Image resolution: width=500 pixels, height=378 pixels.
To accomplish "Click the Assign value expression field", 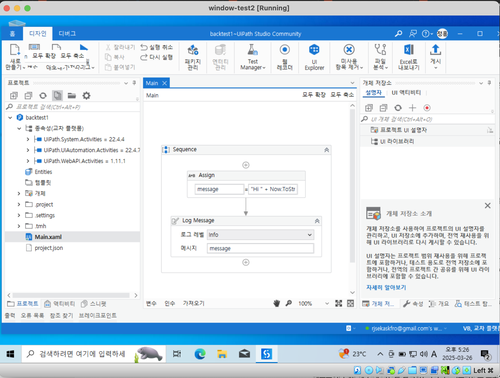I will pos(273,189).
